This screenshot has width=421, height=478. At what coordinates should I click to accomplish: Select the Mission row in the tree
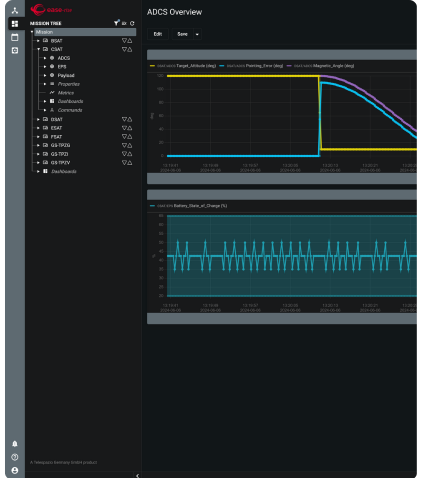pos(85,32)
